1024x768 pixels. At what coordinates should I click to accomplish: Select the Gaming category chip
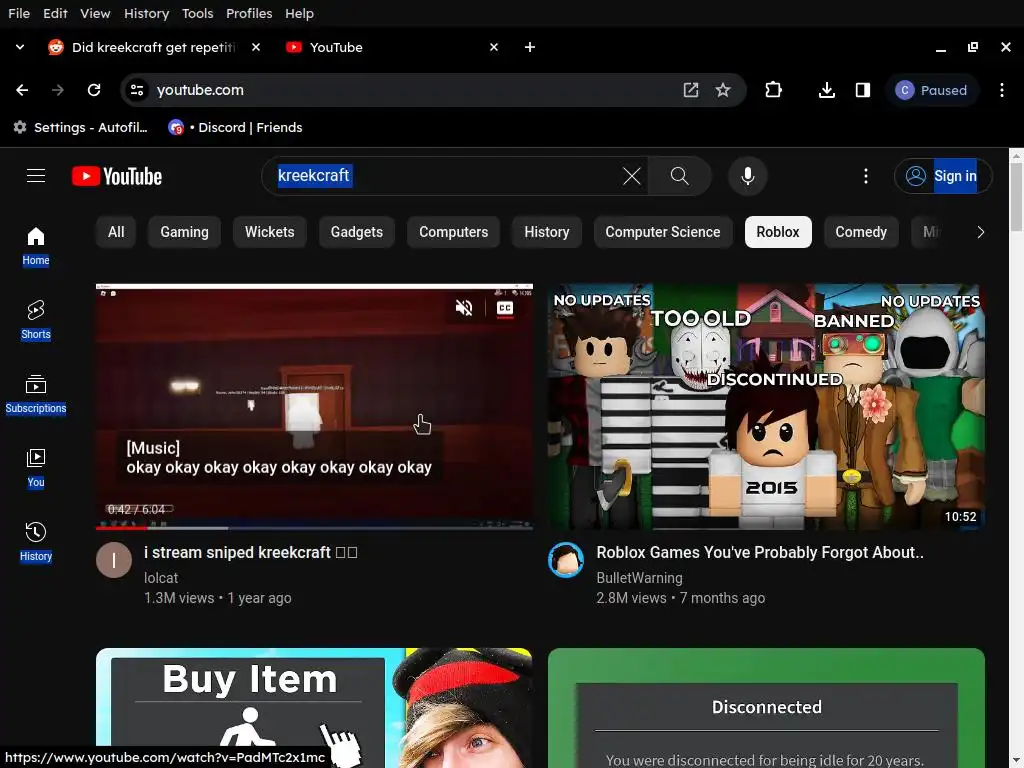click(184, 232)
